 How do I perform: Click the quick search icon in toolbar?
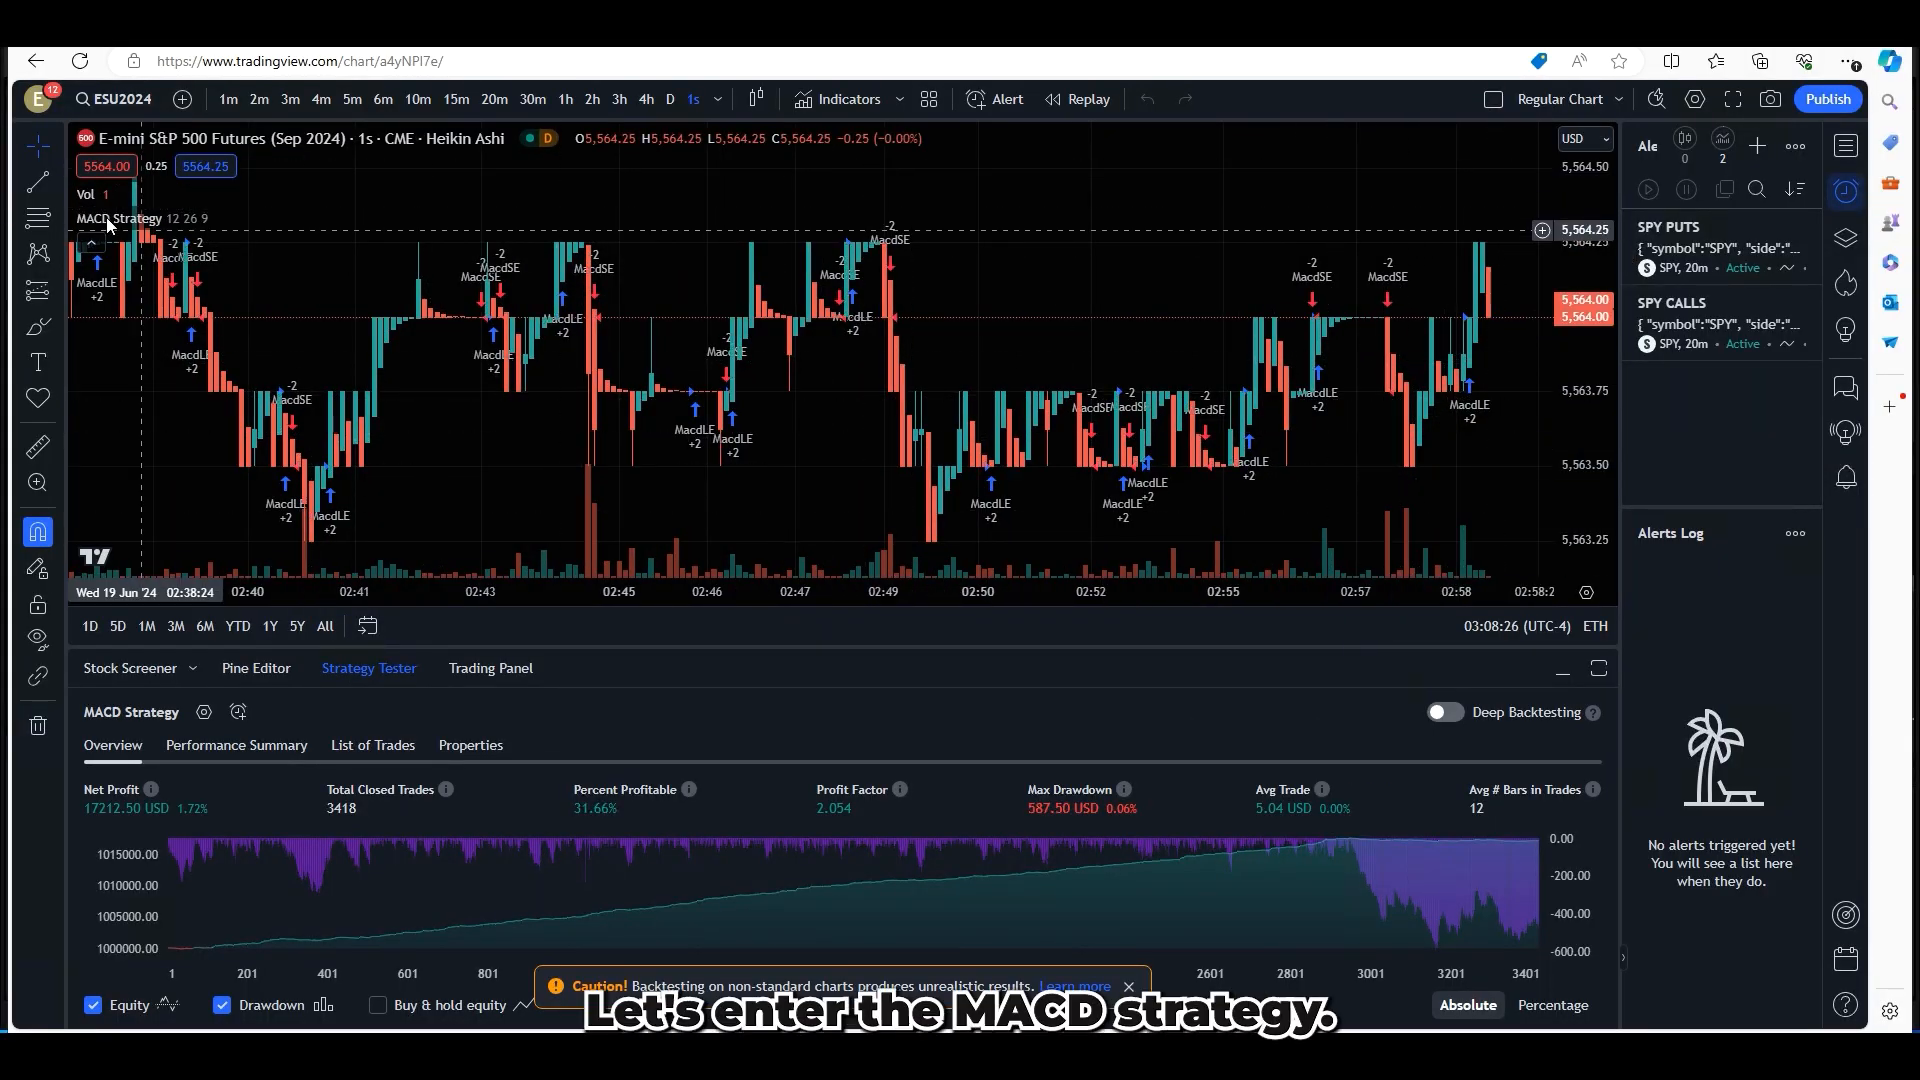pos(1657,99)
